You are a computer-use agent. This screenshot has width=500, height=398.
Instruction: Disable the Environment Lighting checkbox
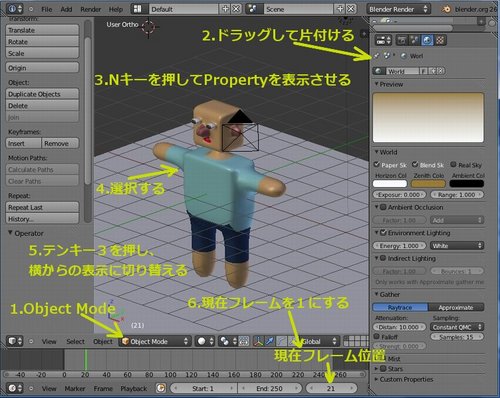[x=383, y=232]
